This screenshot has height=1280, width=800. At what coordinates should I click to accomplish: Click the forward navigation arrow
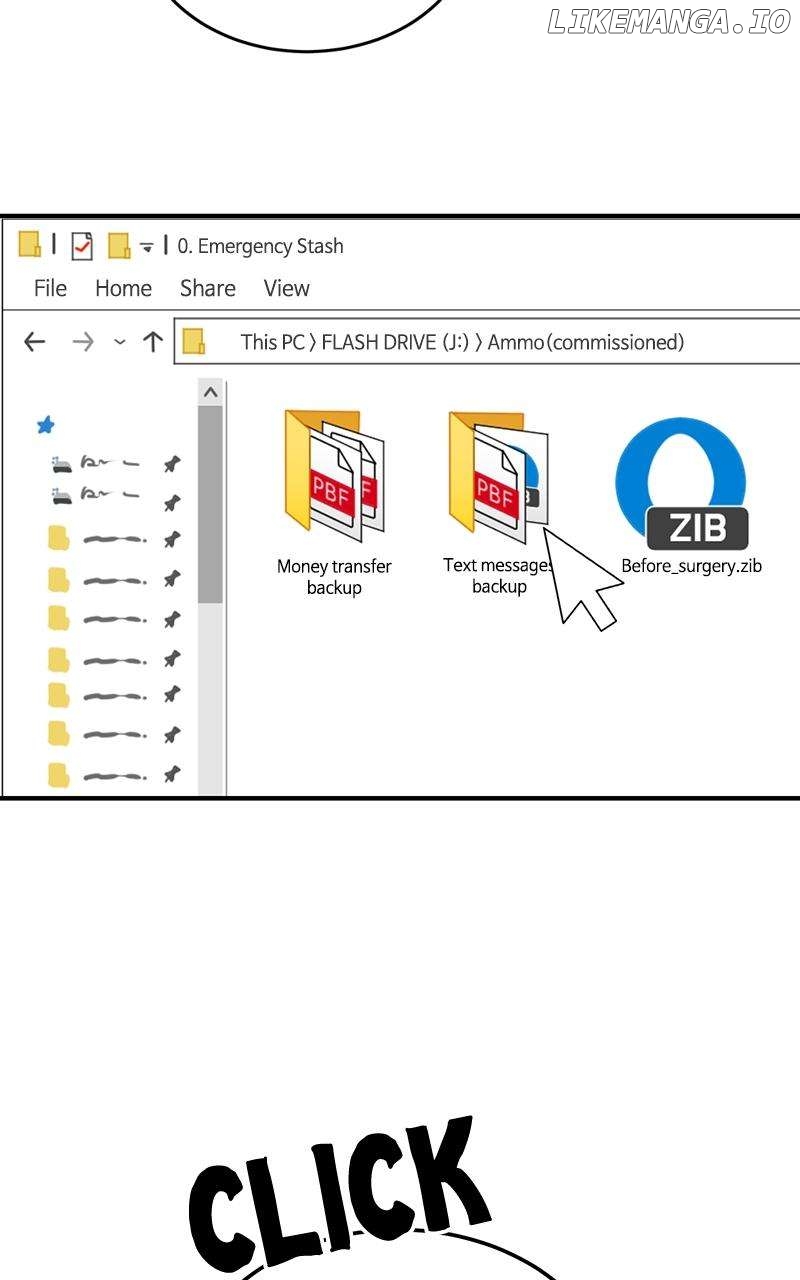(x=83, y=342)
